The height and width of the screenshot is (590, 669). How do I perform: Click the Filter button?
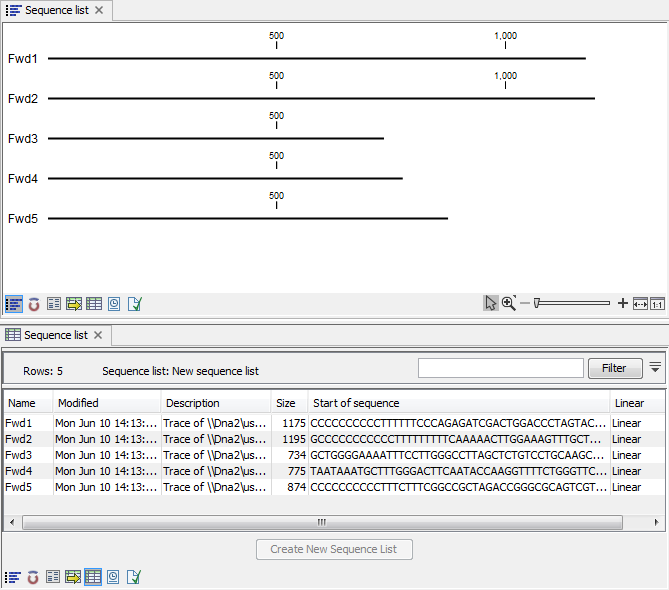pos(615,368)
